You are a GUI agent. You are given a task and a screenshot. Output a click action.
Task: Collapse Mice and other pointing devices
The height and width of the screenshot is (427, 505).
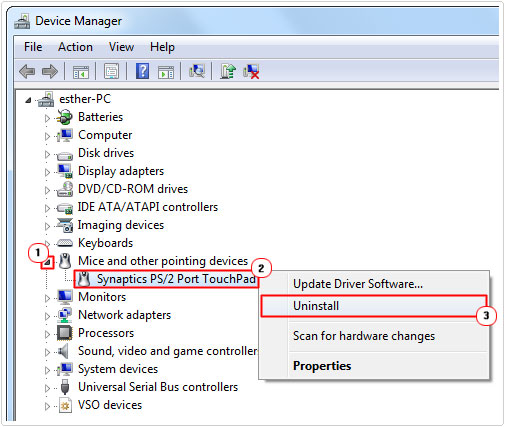click(x=48, y=263)
